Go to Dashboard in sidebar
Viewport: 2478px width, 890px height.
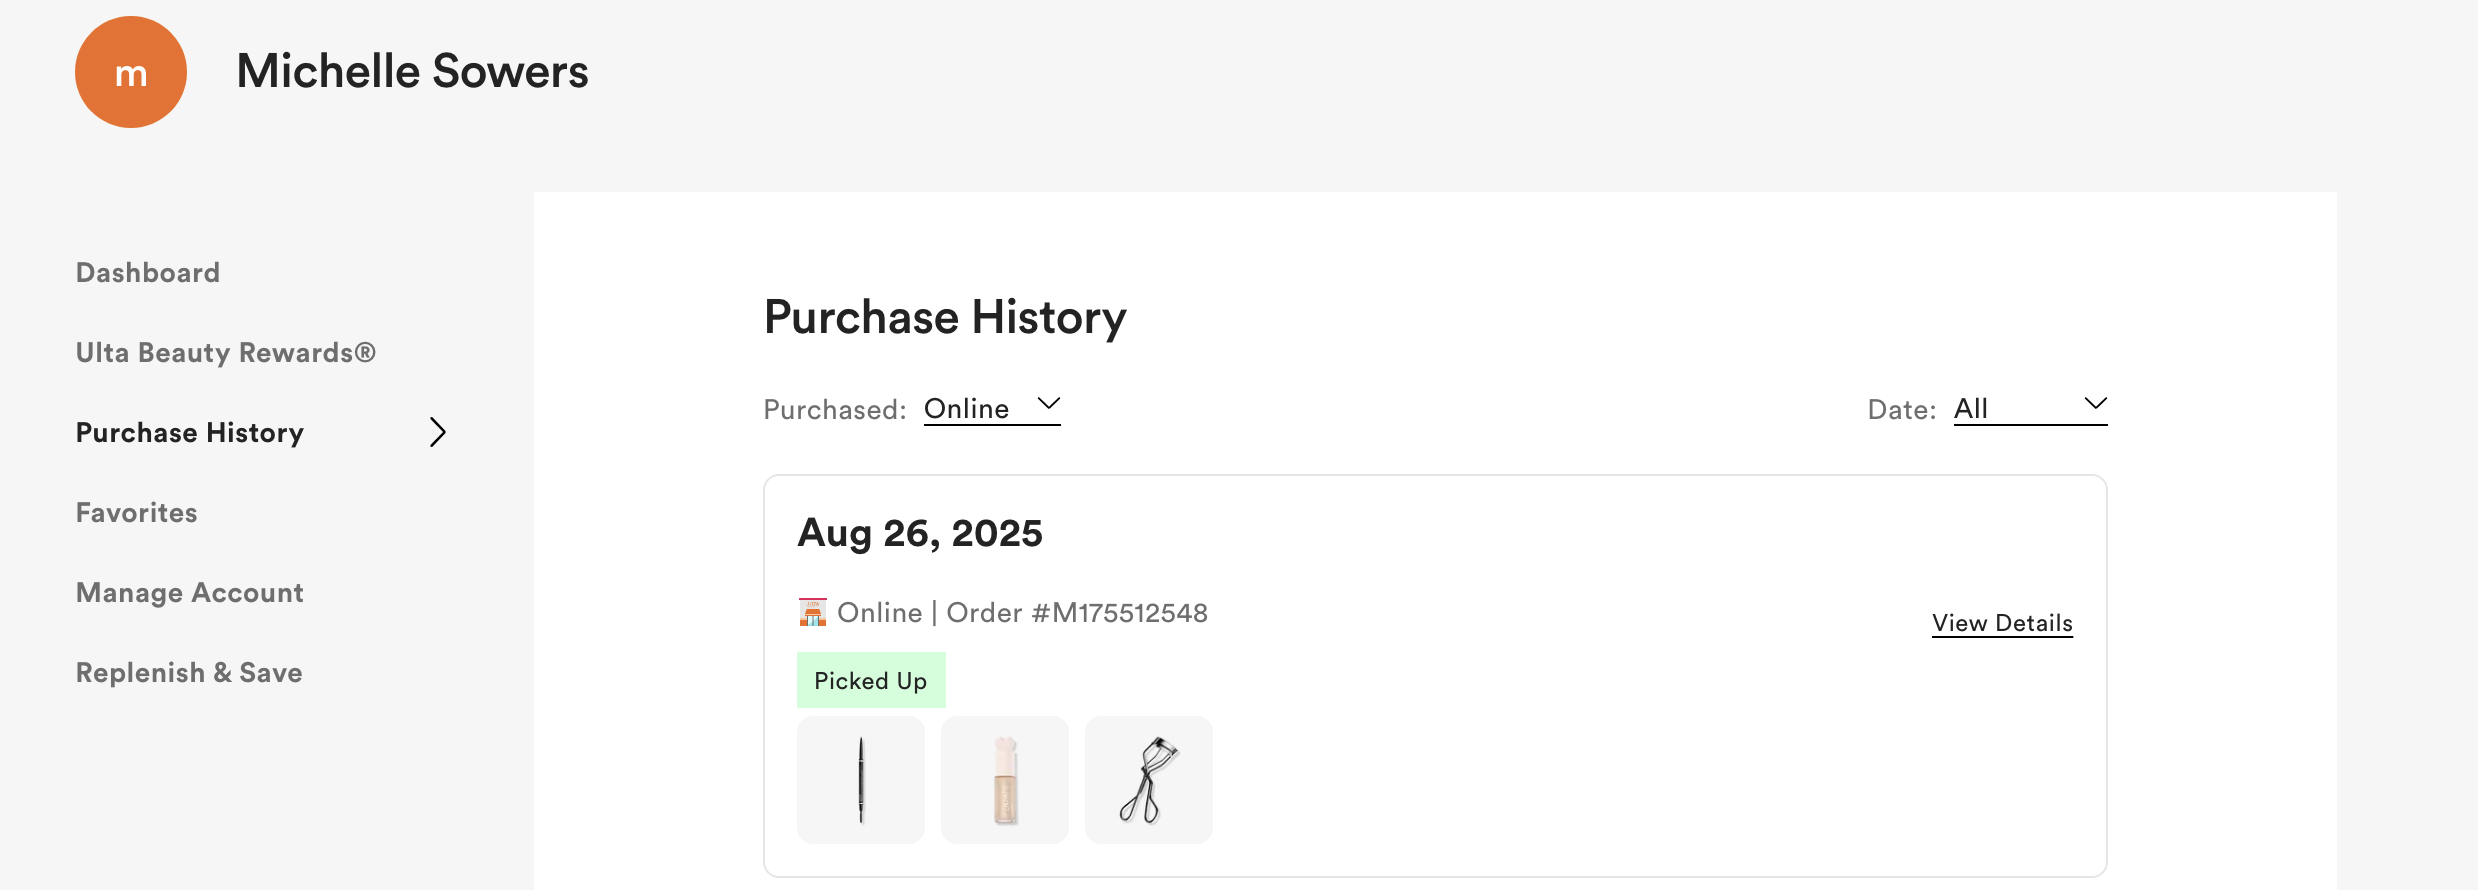tap(148, 273)
